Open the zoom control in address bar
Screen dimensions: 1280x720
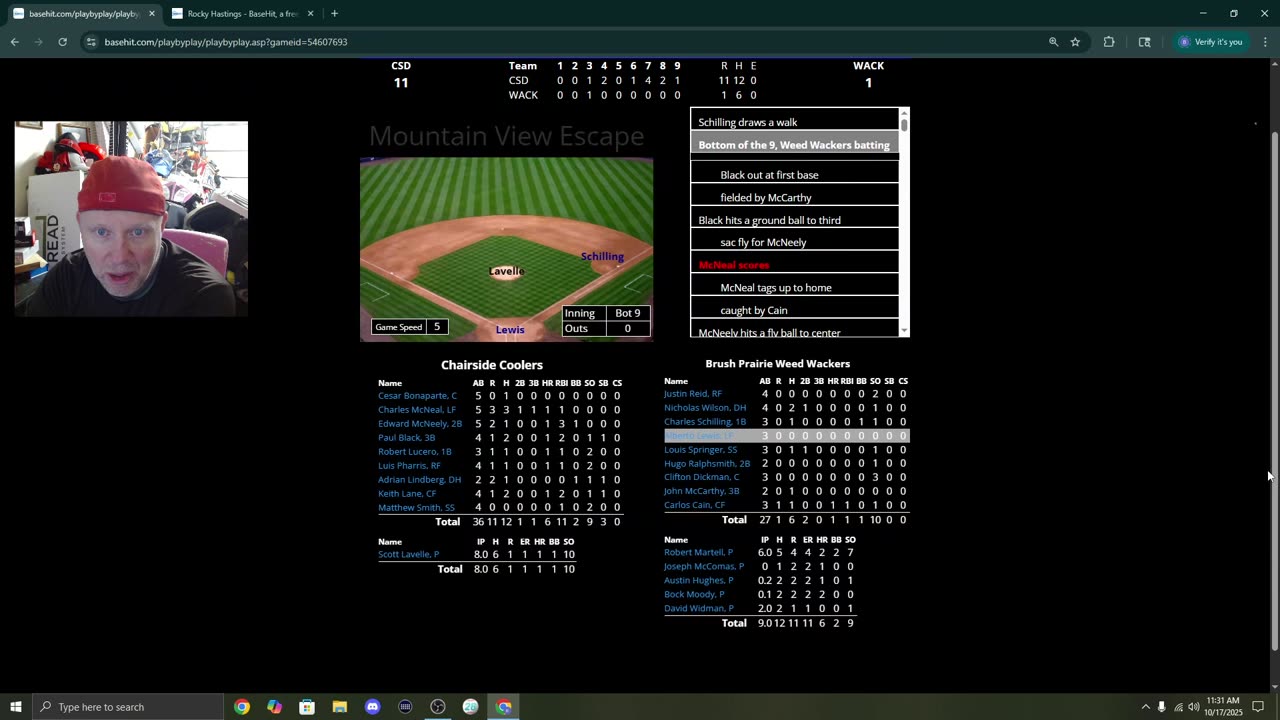tap(1053, 42)
